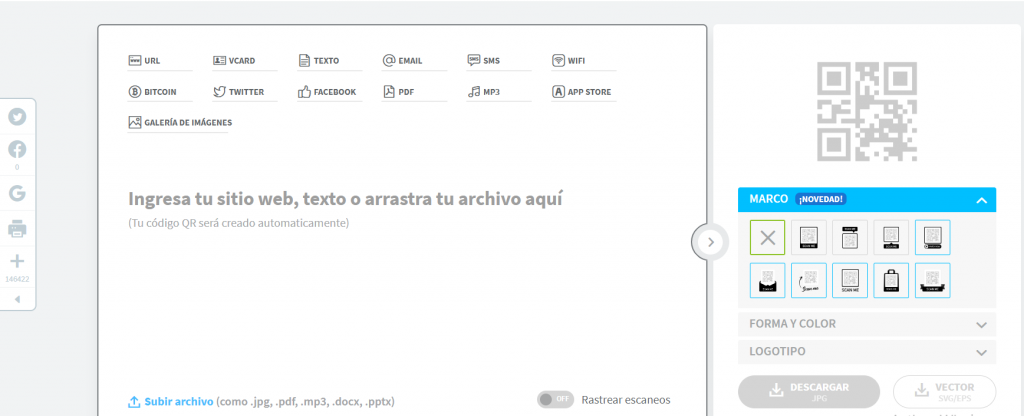Click the Google share sidebar icon
The width and height of the screenshot is (1024, 416).
(x=17, y=193)
